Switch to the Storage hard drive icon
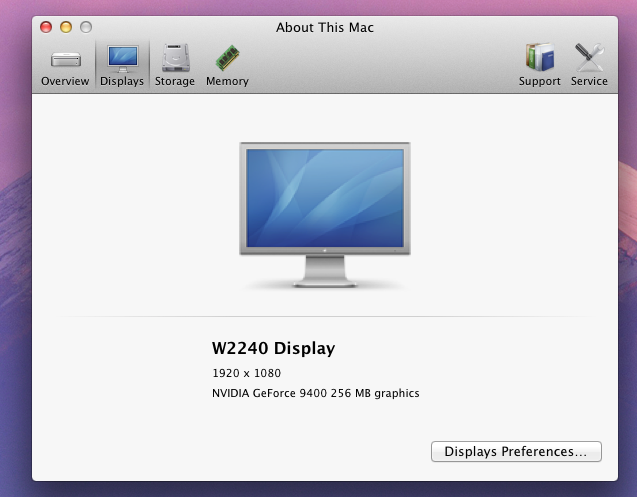 [175, 65]
